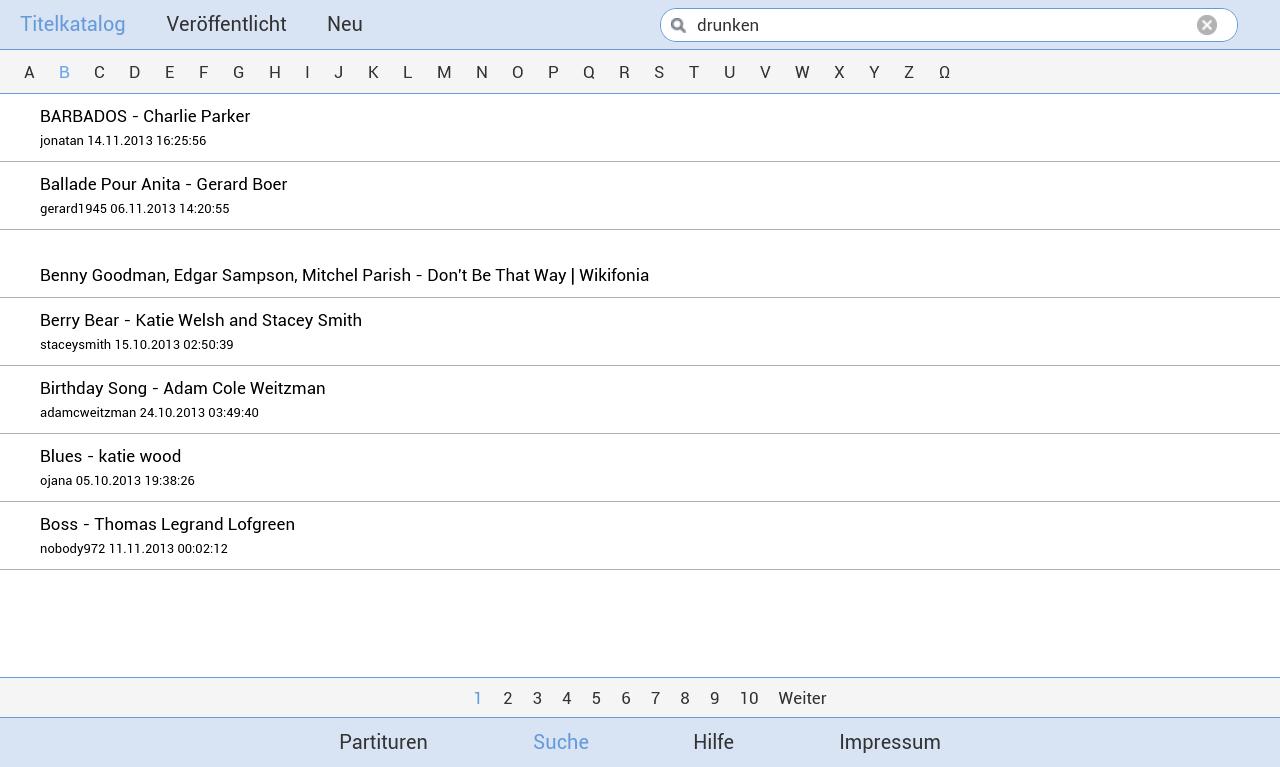
Task: Open titles starting with V
Action: [765, 72]
